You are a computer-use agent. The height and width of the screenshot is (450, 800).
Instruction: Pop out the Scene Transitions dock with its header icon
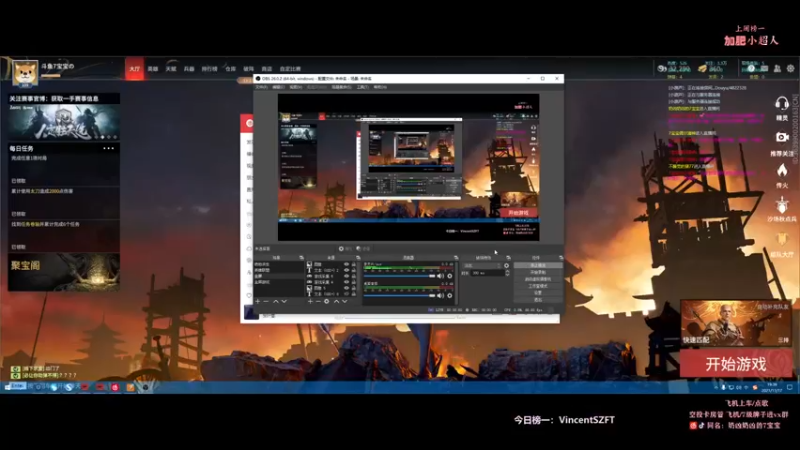pos(509,258)
